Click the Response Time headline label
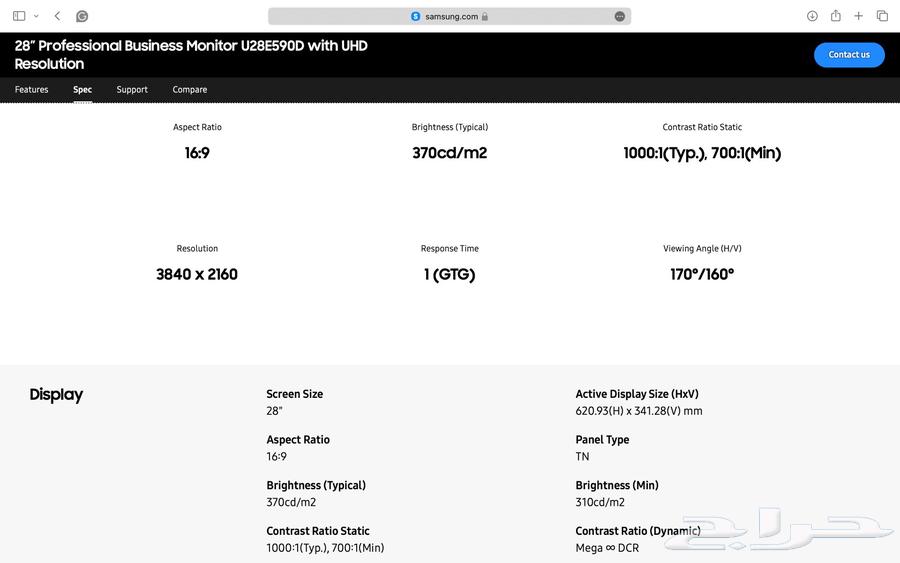 point(449,249)
